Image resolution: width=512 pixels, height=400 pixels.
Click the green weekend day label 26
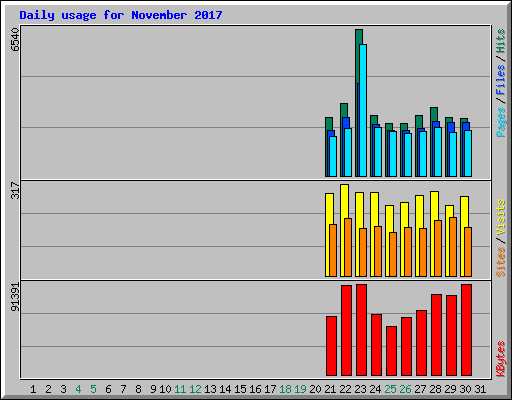tap(405, 389)
